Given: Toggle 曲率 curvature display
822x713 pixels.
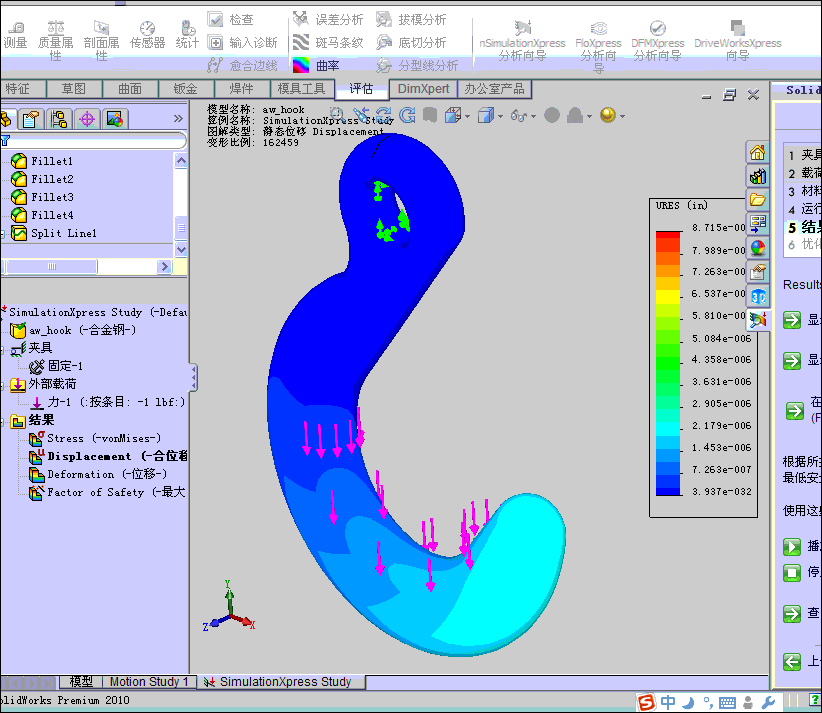Looking at the screenshot, I should coord(316,66).
